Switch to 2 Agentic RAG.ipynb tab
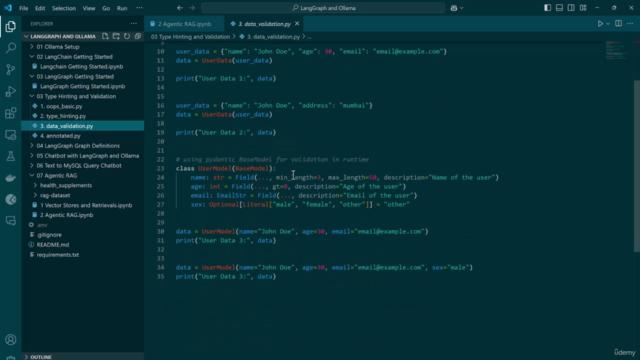 pyautogui.click(x=184, y=24)
